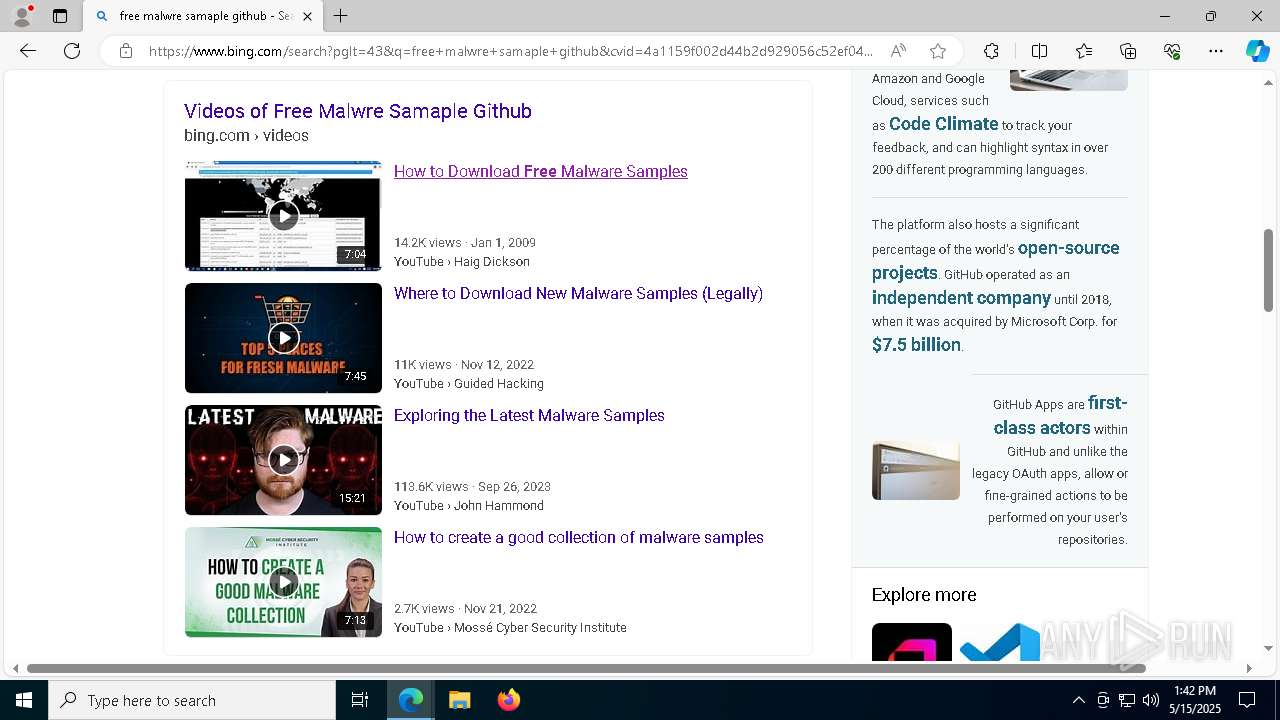1280x720 pixels.
Task: Open the Favorites list icon
Action: tap(1084, 51)
